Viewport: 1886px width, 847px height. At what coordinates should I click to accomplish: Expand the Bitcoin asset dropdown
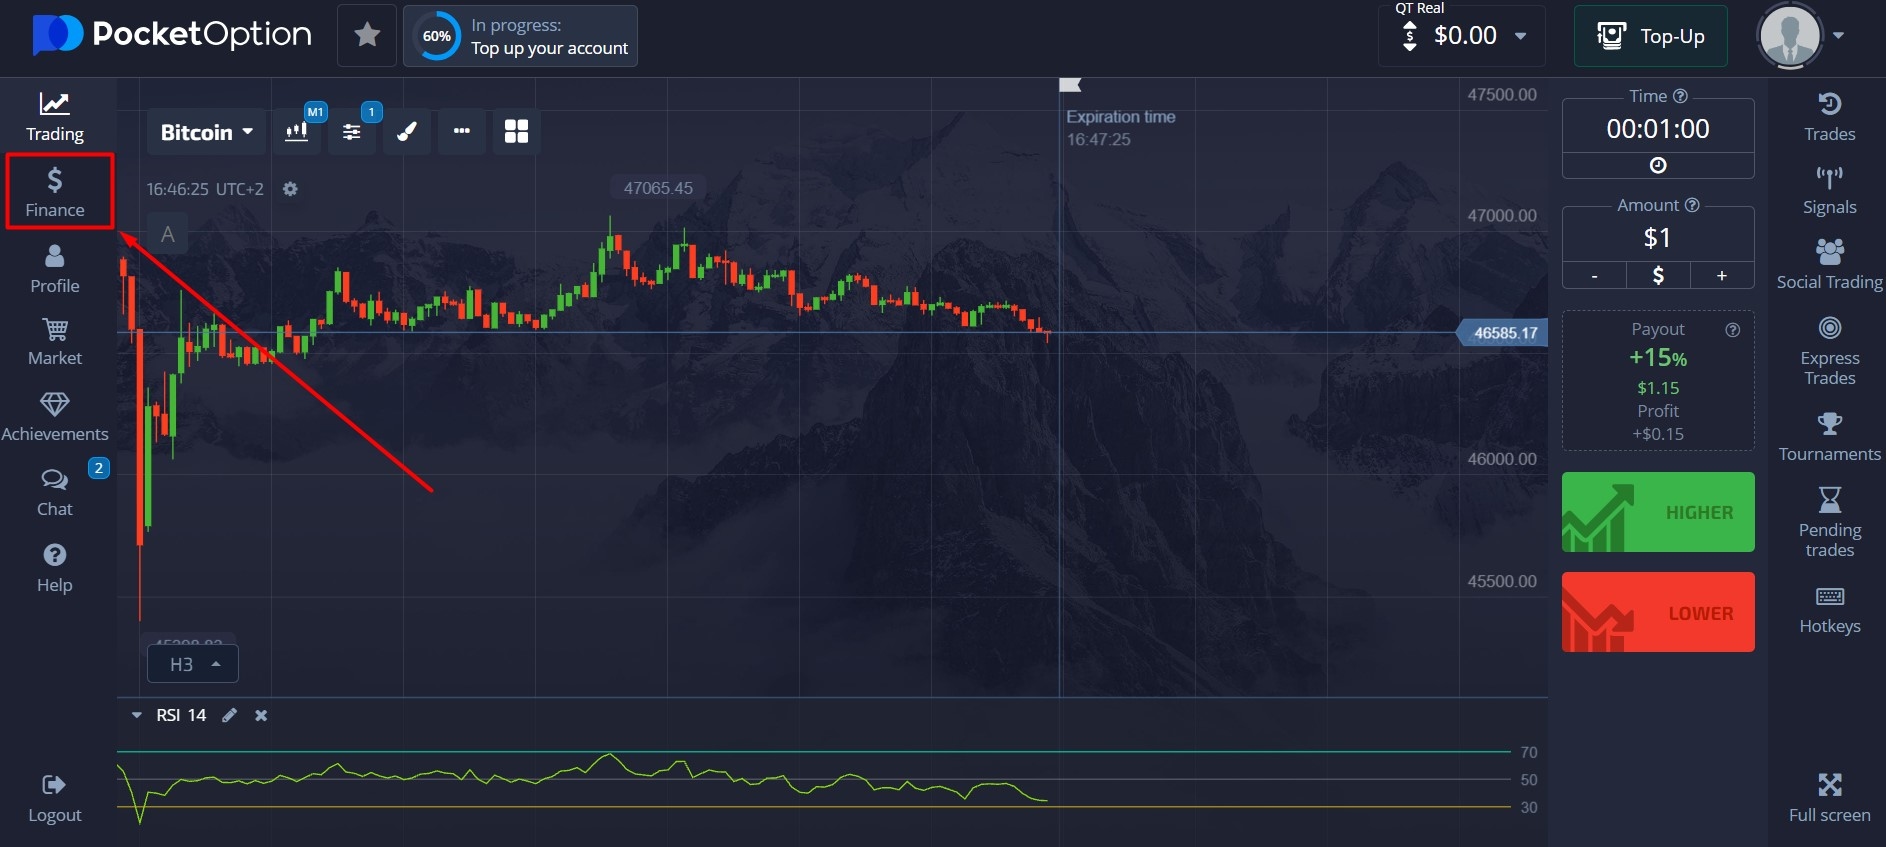click(x=207, y=132)
